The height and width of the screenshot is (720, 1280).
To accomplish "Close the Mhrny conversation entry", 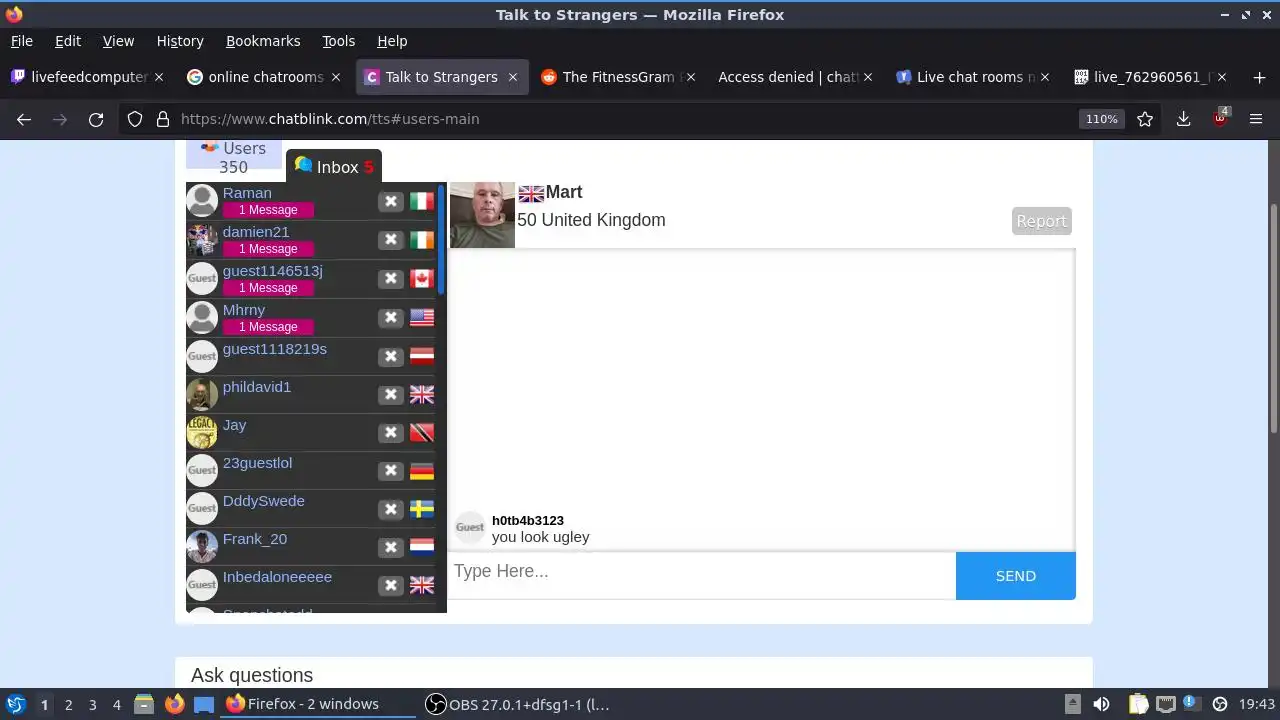I will pos(391,318).
